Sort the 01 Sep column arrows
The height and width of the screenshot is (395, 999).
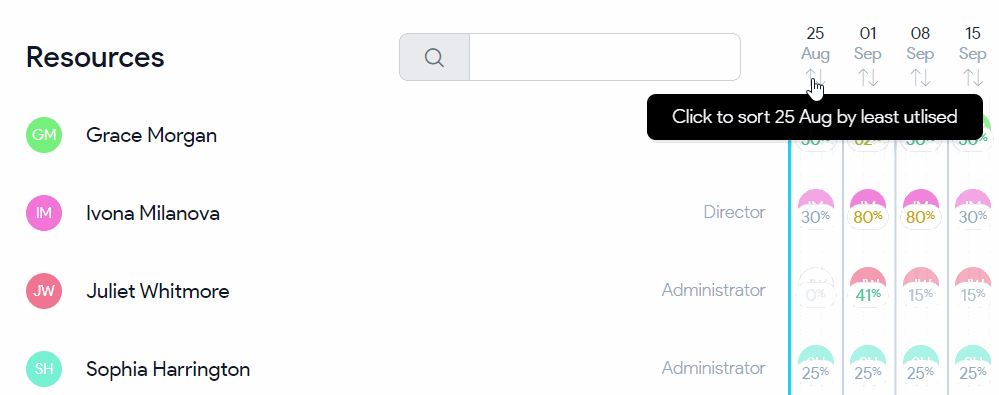coord(868,78)
